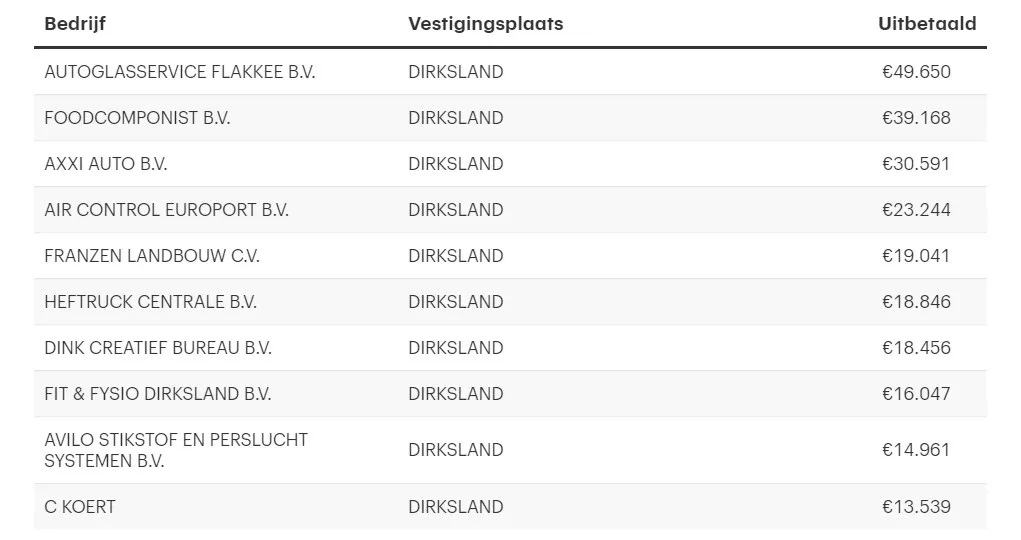This screenshot has height=540, width=1021.
Task: Click DIRKSLAND in the C KOERT row
Action: coord(456,507)
